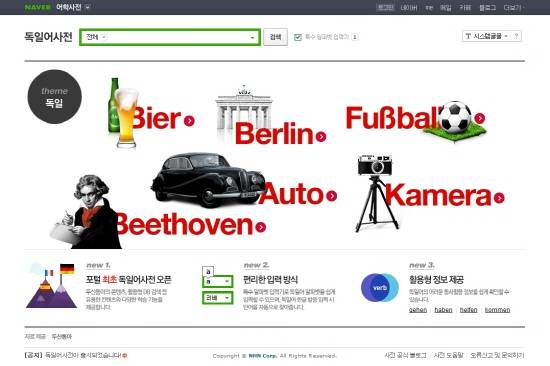This screenshot has height=366, width=550.
Task: Click the blue verb circle icon
Action: [x=380, y=288]
